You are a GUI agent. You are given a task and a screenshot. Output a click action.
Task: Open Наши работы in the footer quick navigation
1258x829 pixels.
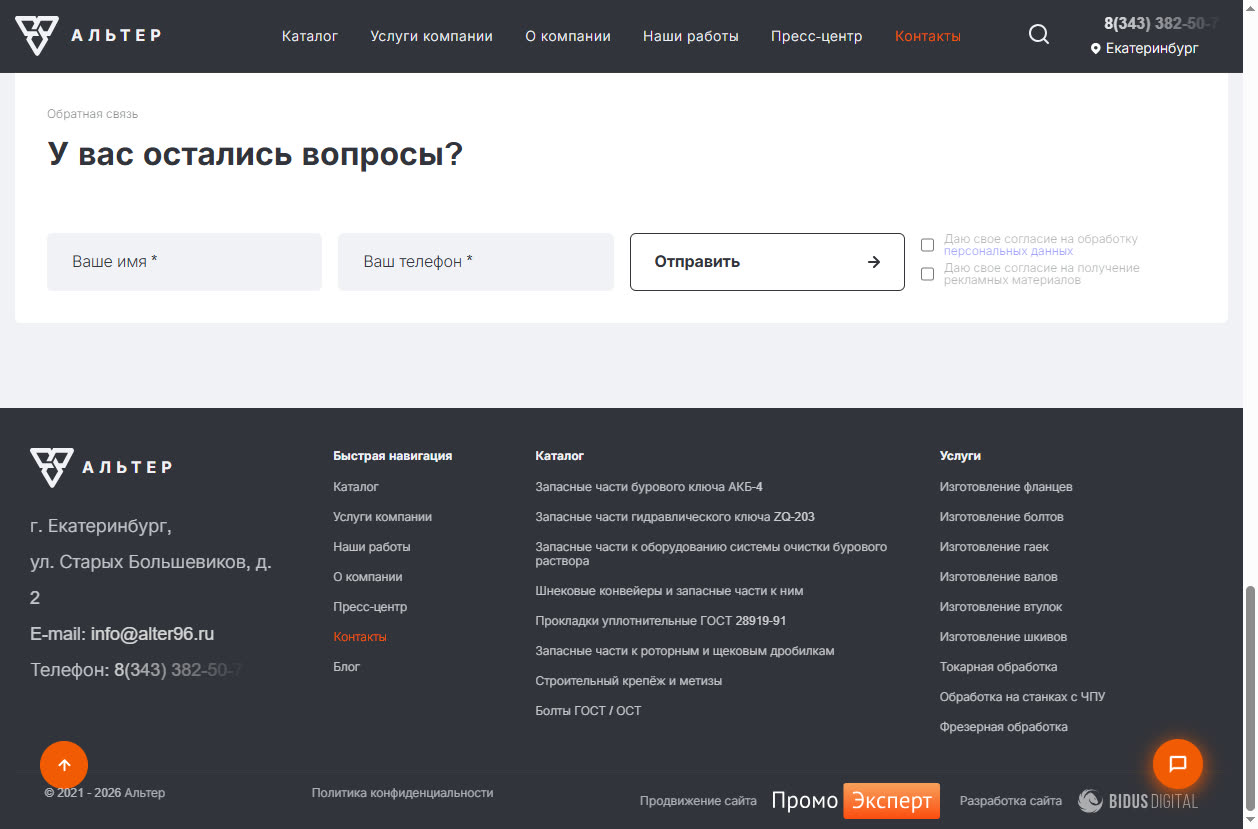pos(371,547)
